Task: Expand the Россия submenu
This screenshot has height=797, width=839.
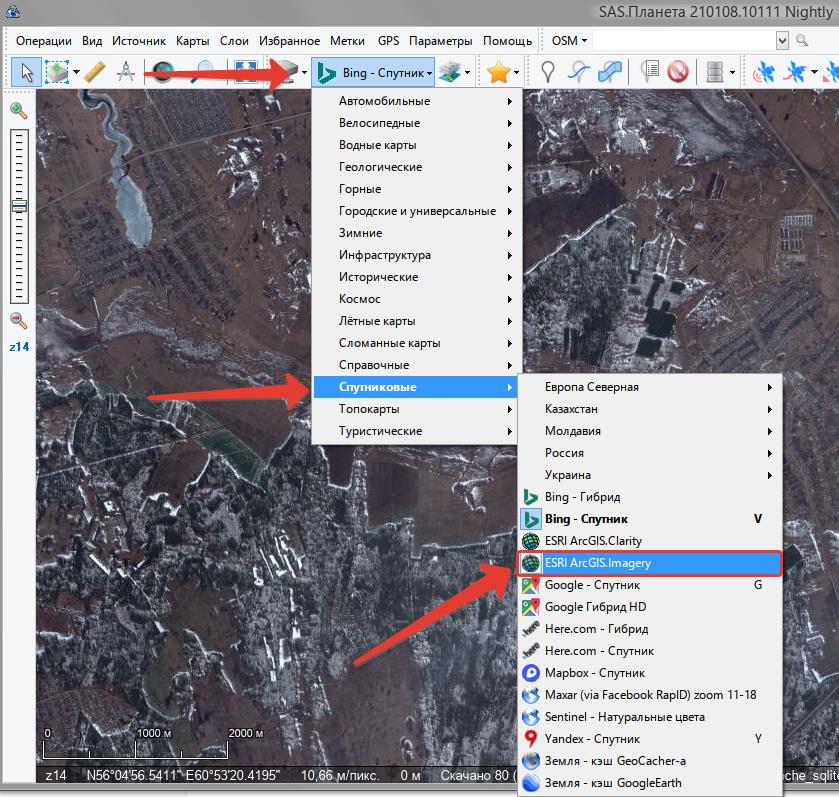Action: [650, 453]
